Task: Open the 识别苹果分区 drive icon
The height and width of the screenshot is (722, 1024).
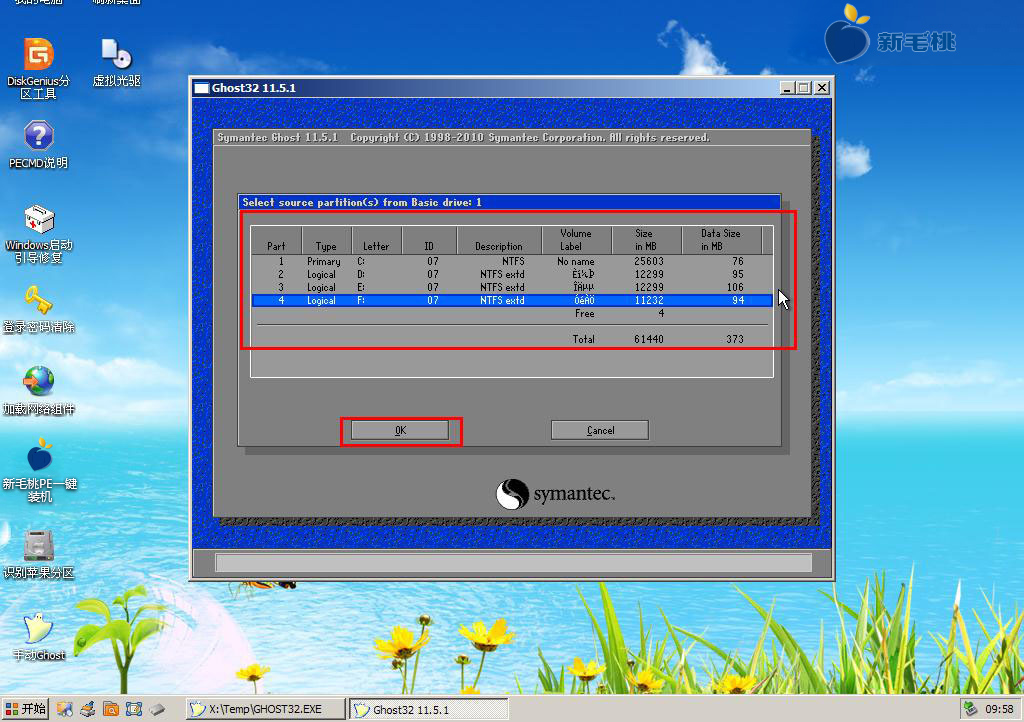Action: (x=39, y=546)
